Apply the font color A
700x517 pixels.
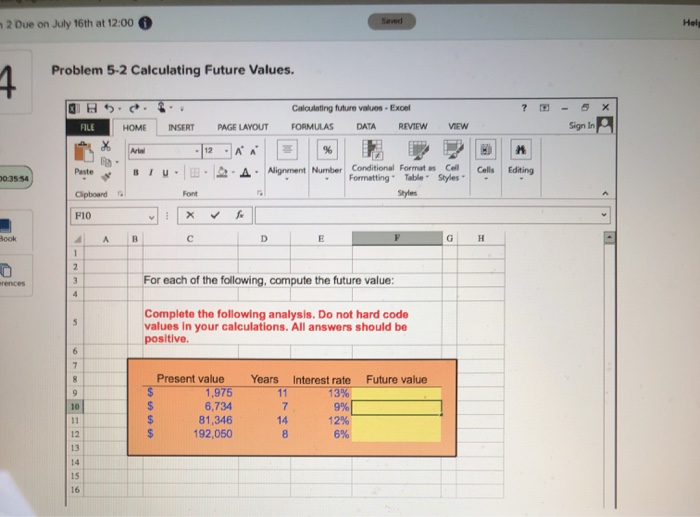tap(245, 172)
